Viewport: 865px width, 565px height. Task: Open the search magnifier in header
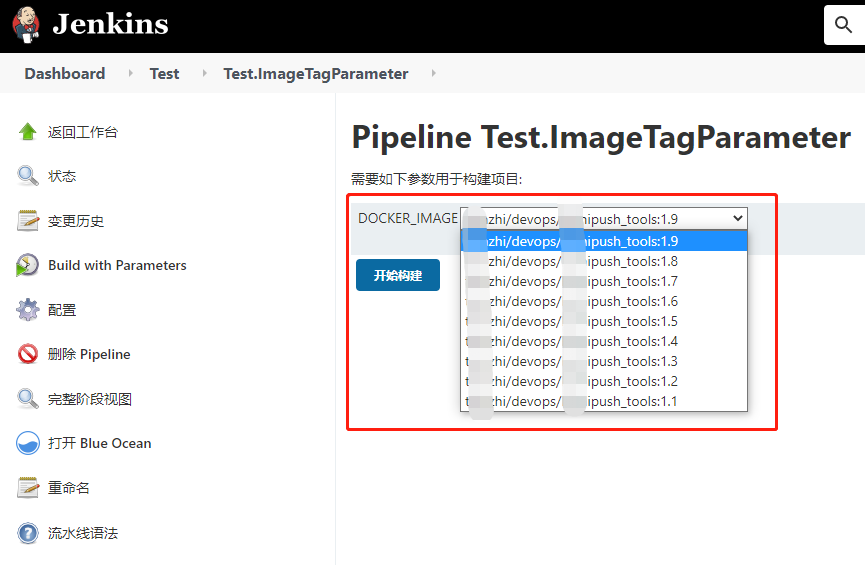[843, 25]
